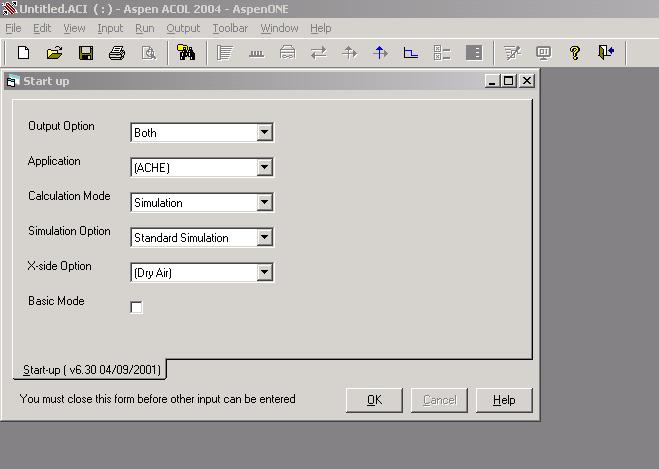Click the edit form pencil icon
The width and height of the screenshot is (659, 469).
click(512, 53)
